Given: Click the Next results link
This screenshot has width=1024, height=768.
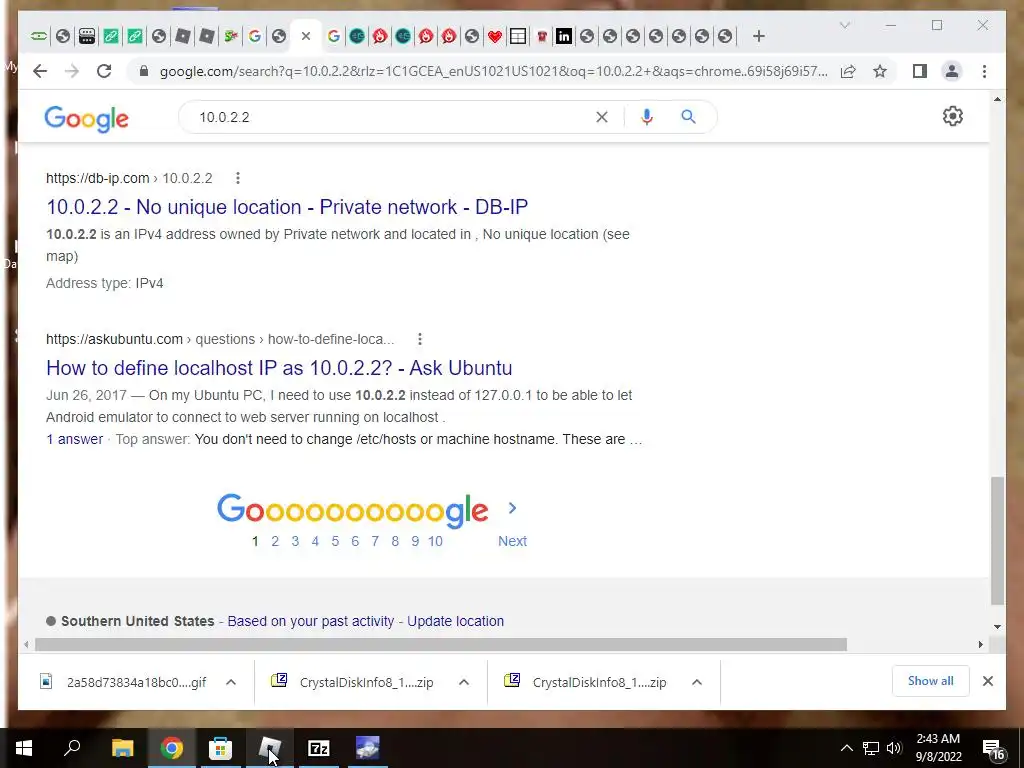Looking at the screenshot, I should click(x=512, y=541).
